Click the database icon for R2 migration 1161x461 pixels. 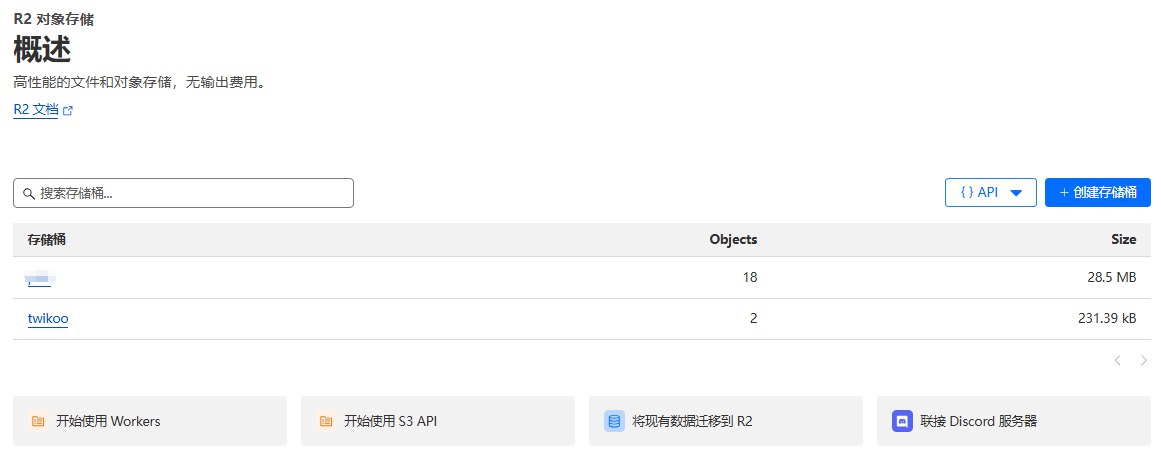tap(614, 421)
